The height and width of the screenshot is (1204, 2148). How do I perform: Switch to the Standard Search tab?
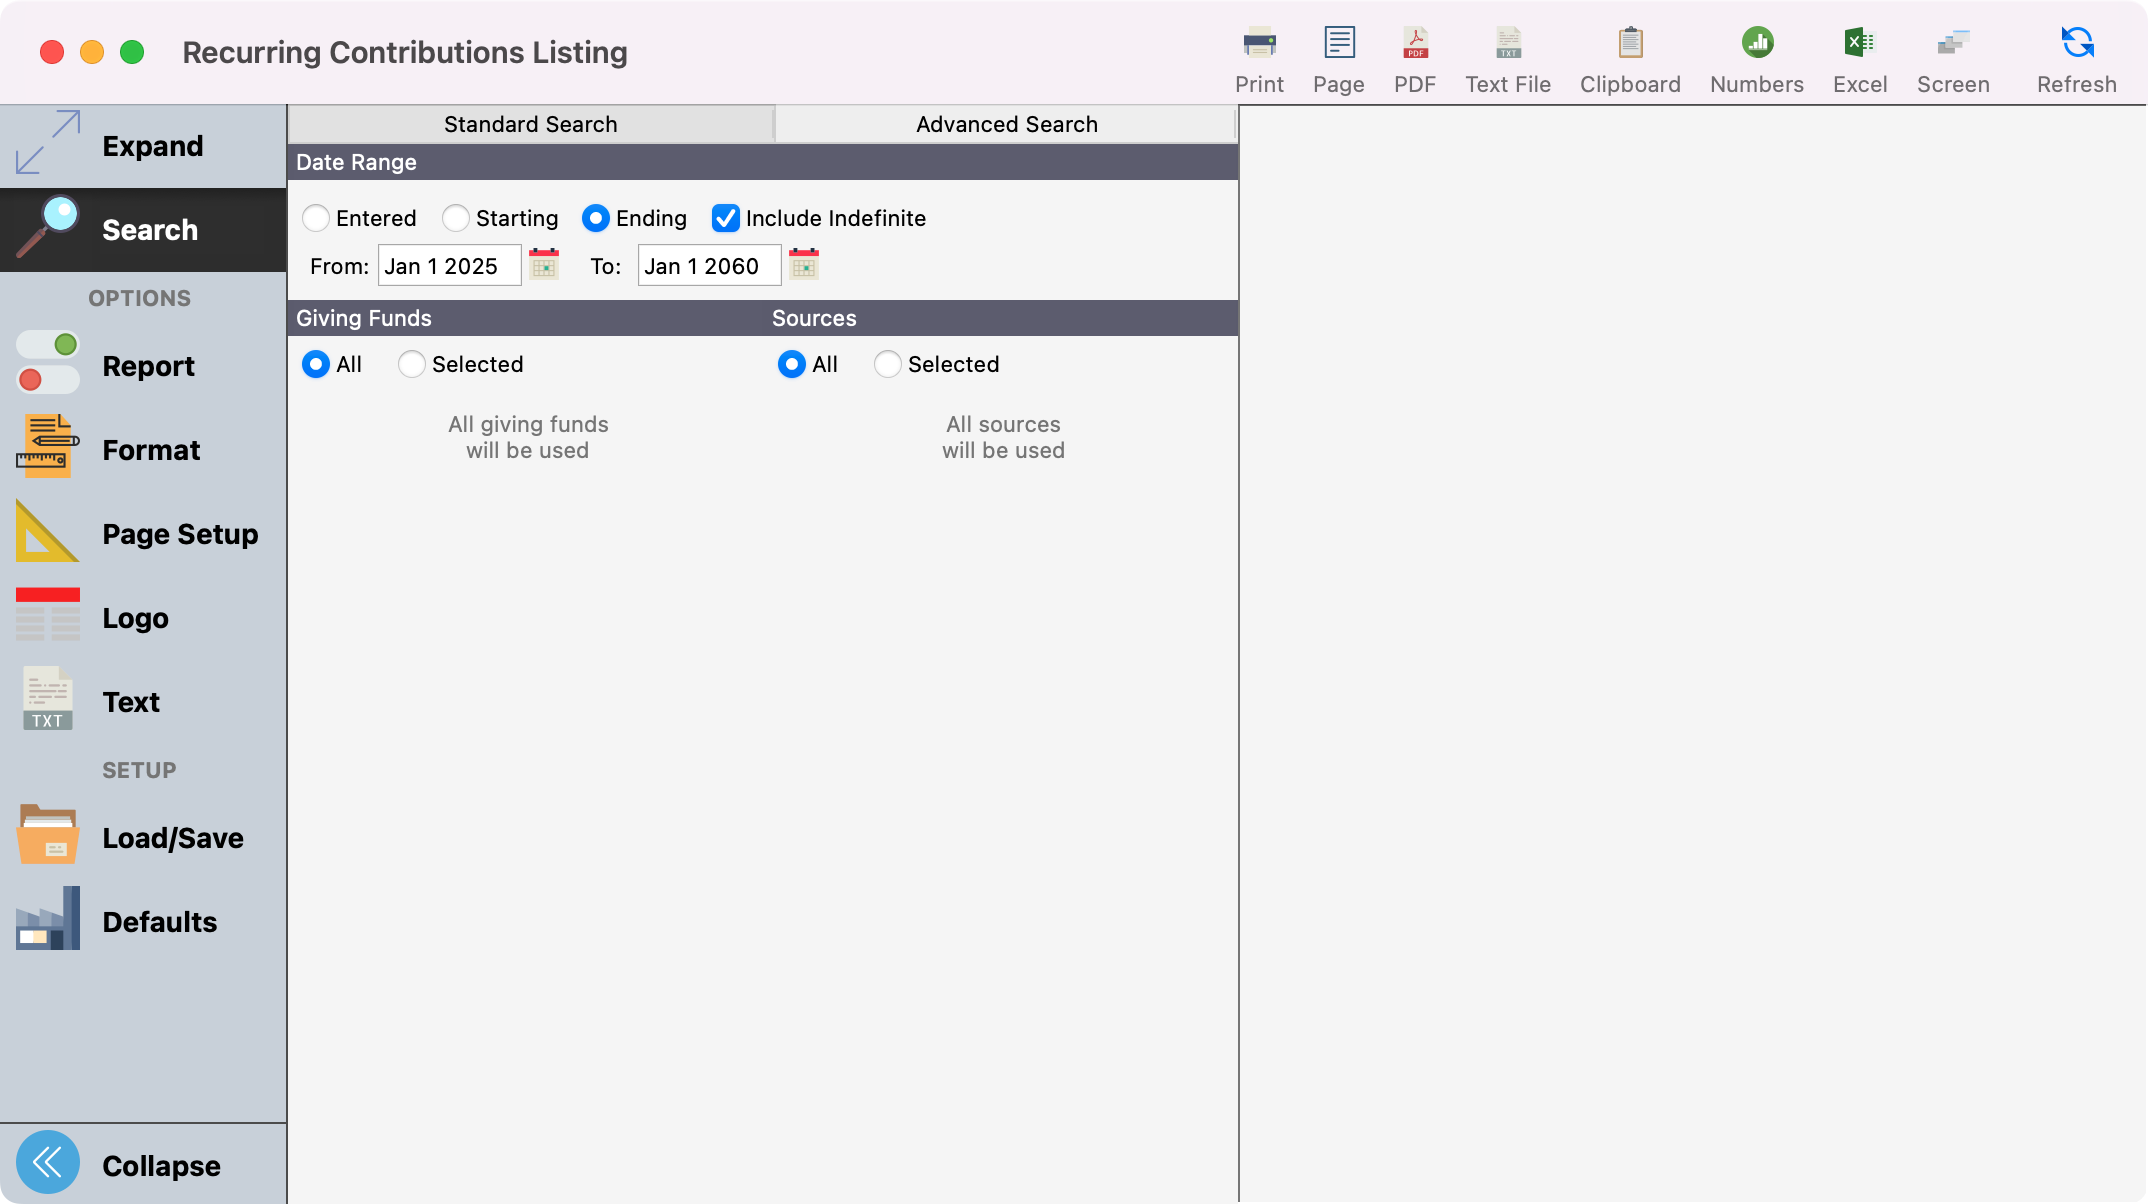click(530, 123)
